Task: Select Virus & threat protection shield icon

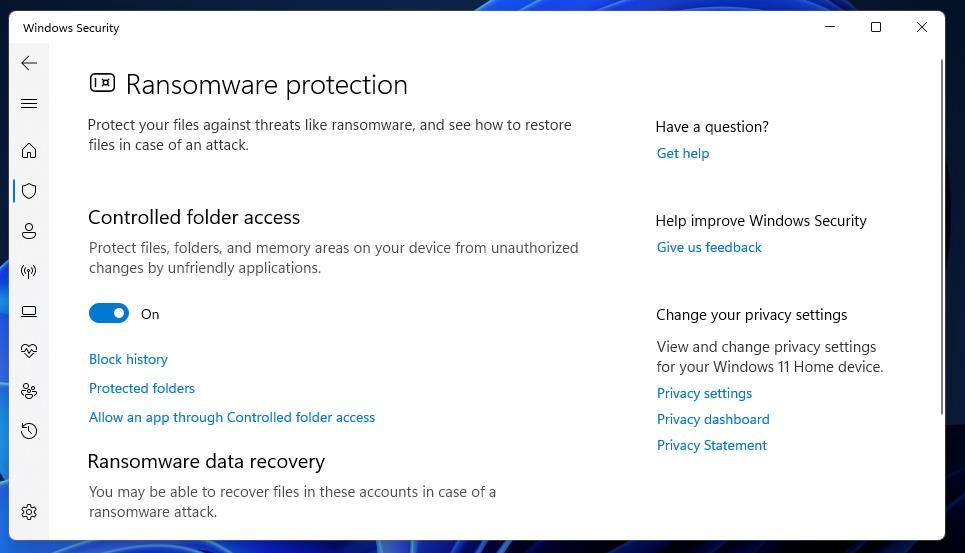Action: click(29, 191)
